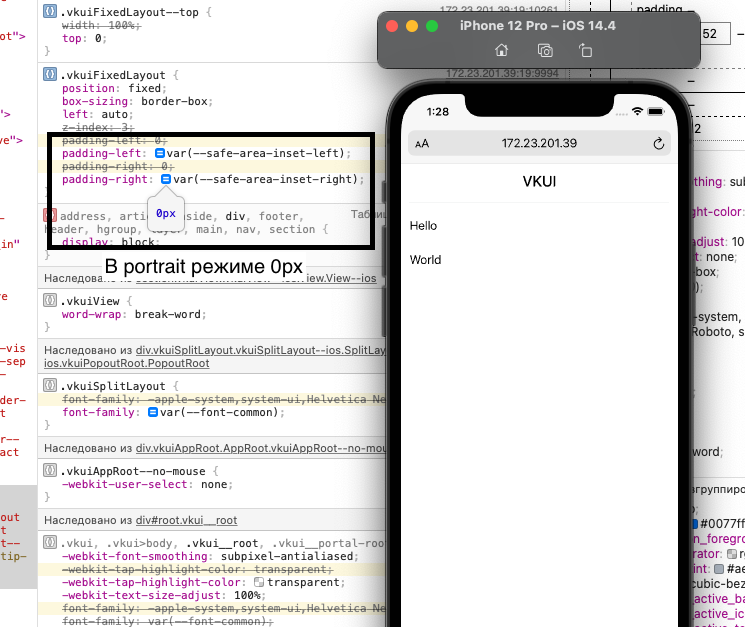745x627 pixels.
Task: Rotate the simulated iPhone with the rotate icon
Action: tap(585, 50)
